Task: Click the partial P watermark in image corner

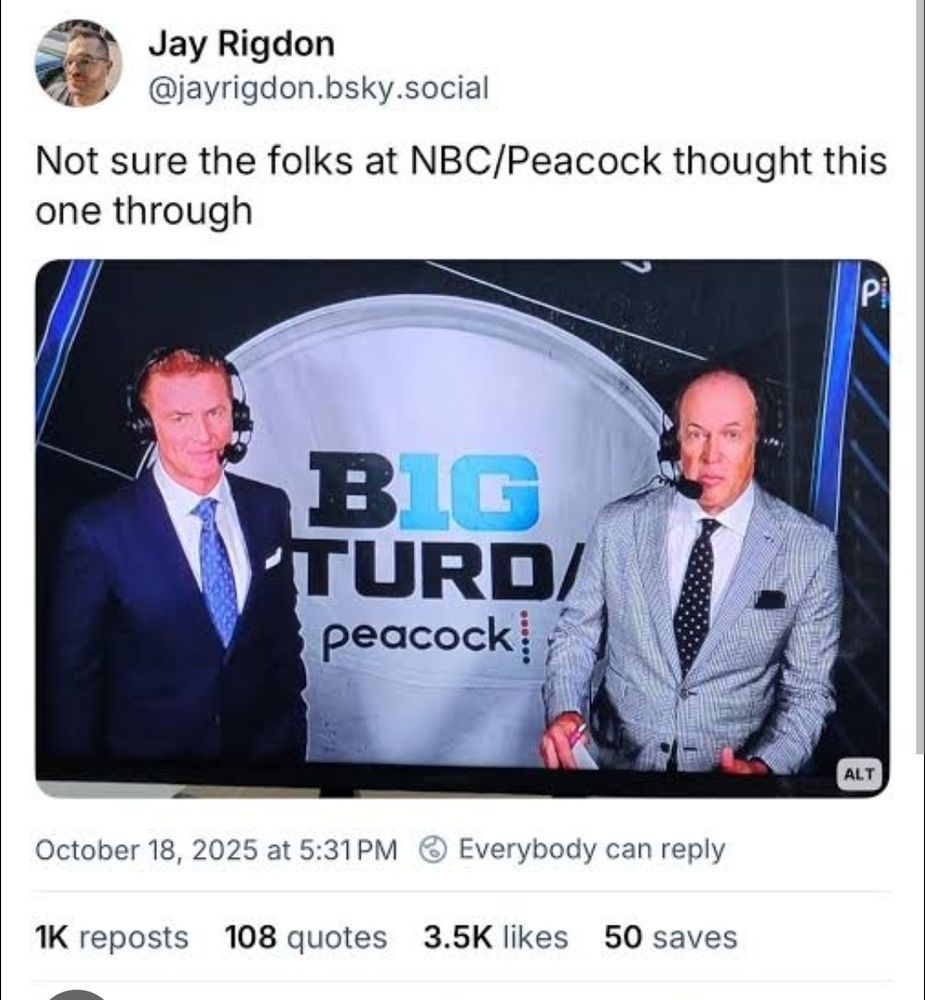Action: click(x=873, y=295)
